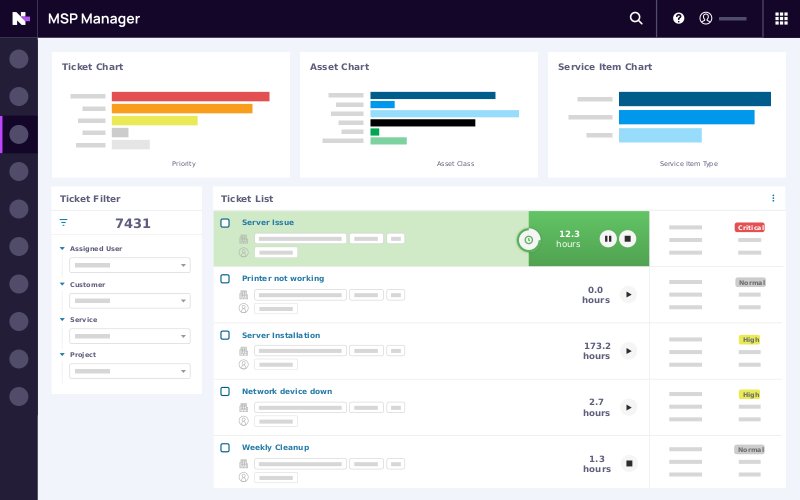Viewport: 800px width, 500px height.
Task: Click Normal badge on Printer not working
Action: tap(751, 283)
